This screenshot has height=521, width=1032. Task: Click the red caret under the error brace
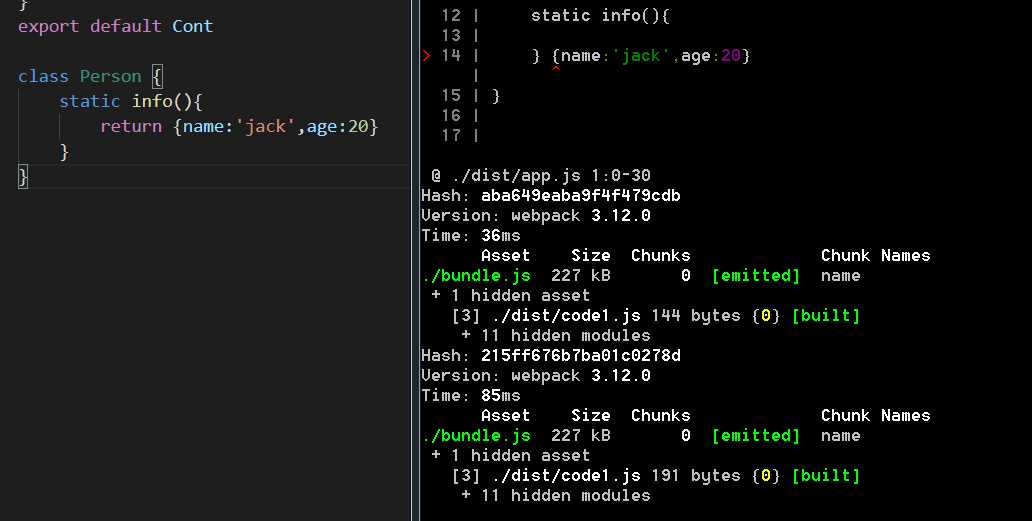(x=555, y=67)
